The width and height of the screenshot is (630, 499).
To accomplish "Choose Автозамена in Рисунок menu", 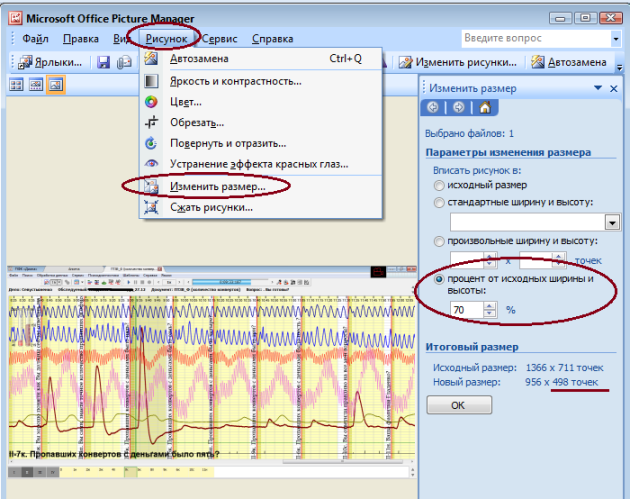I will 260,59.
